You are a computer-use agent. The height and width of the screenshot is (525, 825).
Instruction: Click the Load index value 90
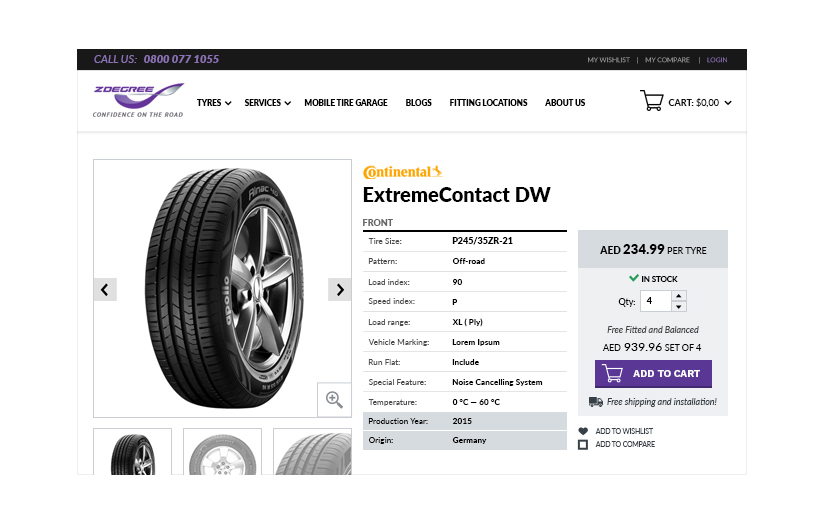[x=457, y=282]
